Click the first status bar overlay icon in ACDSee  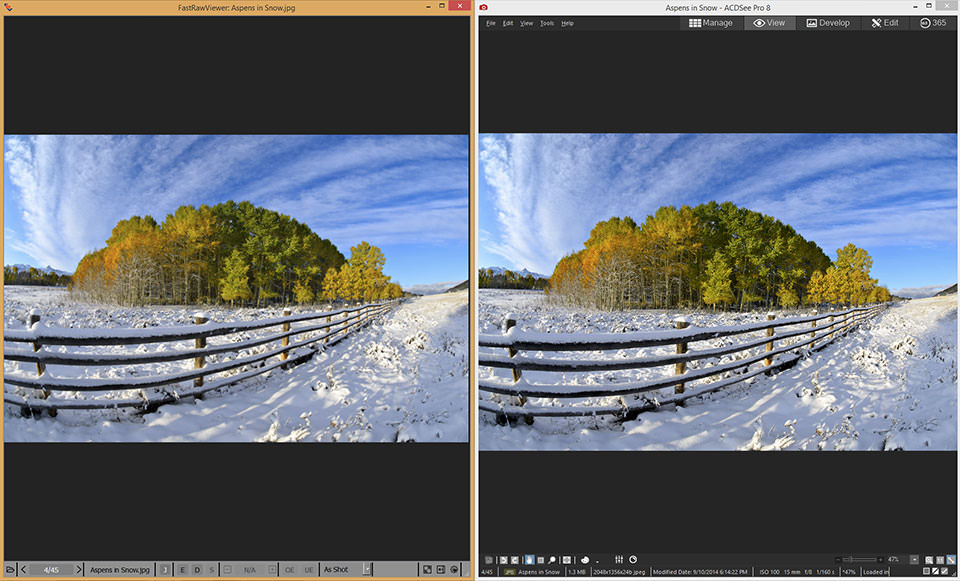coord(926,572)
